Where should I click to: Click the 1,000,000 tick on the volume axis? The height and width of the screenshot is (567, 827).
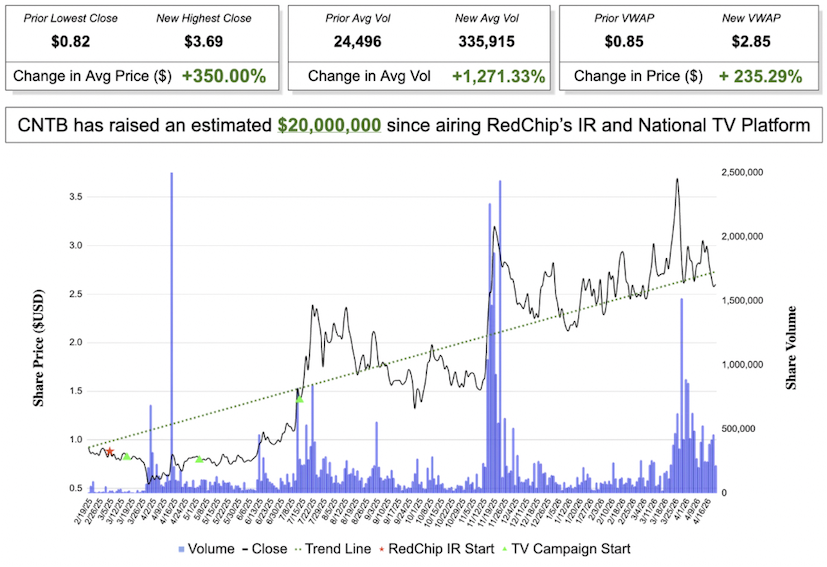(x=742, y=364)
